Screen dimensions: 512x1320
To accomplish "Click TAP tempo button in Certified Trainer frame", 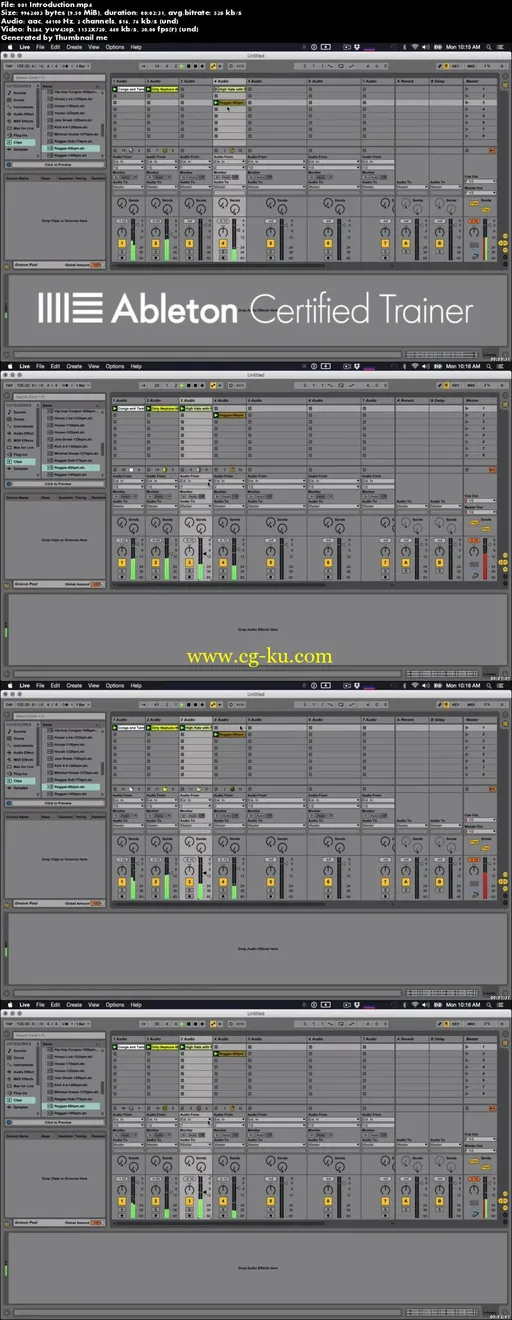I will (9, 65).
